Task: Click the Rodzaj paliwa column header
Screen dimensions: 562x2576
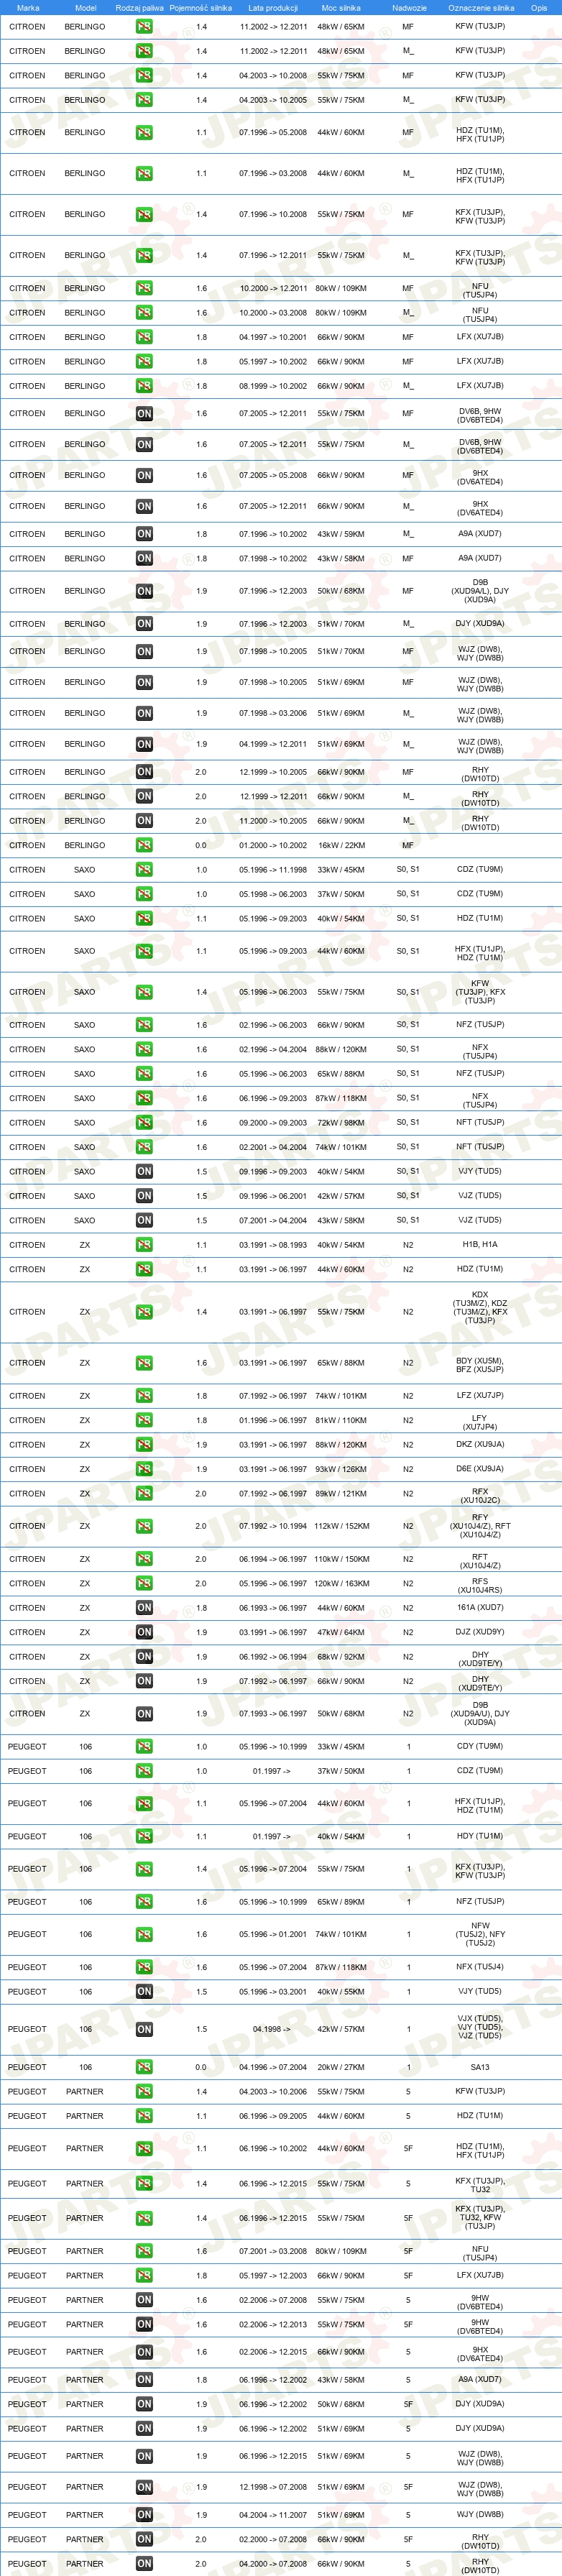Action: 140,7
